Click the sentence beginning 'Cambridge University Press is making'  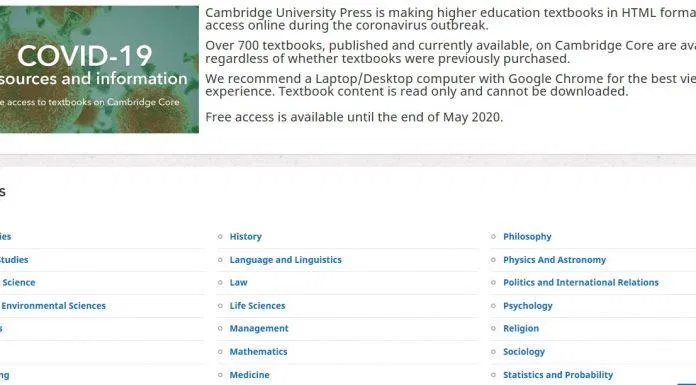coord(451,19)
